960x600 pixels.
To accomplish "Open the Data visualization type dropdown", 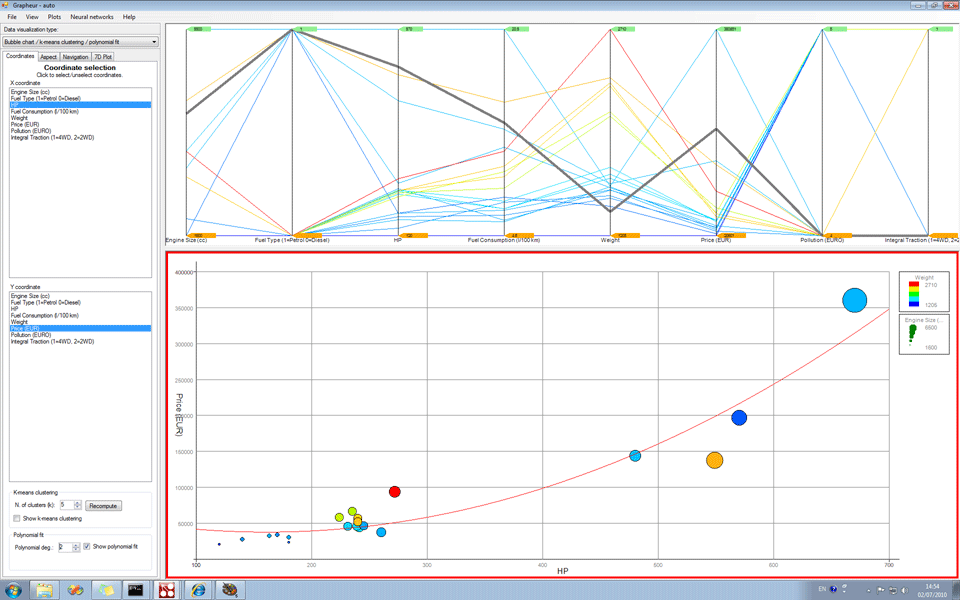I will tap(81, 42).
